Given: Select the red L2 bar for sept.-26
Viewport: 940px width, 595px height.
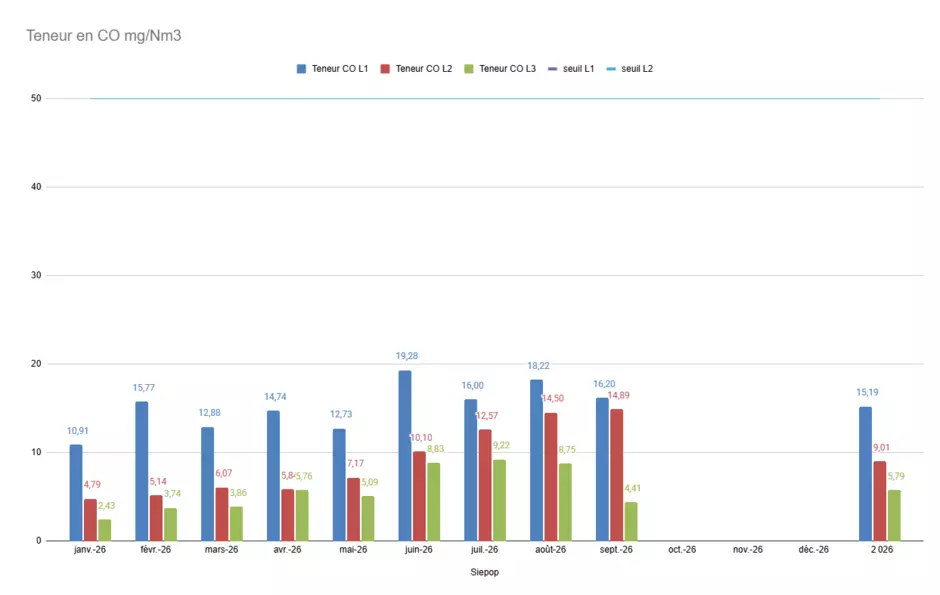Looking at the screenshot, I should (617, 475).
